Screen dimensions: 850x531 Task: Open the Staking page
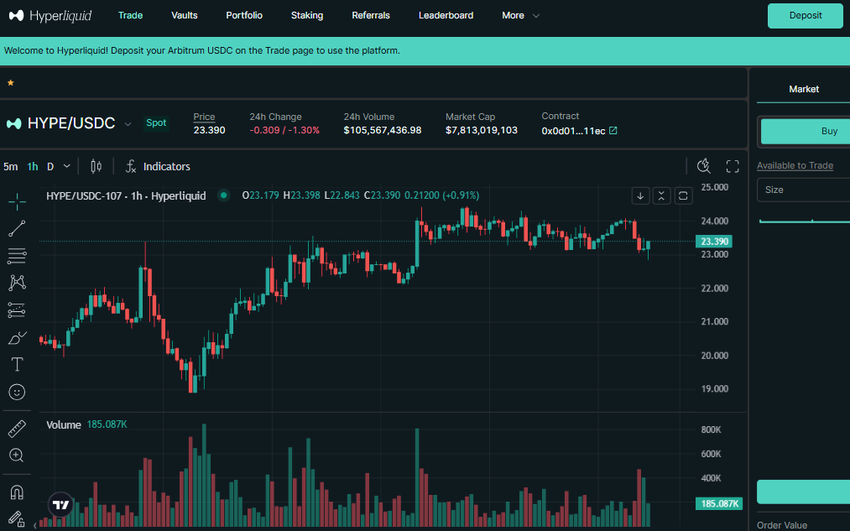[x=307, y=16]
